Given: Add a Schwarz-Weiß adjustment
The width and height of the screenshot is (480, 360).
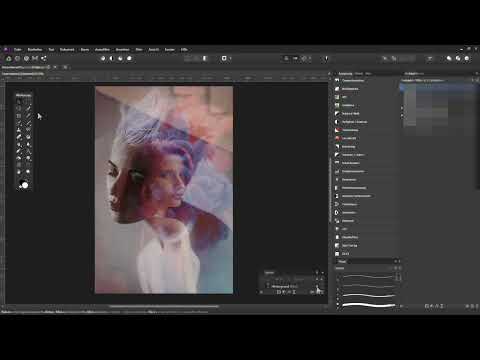Looking at the screenshot, I should tap(365, 114).
